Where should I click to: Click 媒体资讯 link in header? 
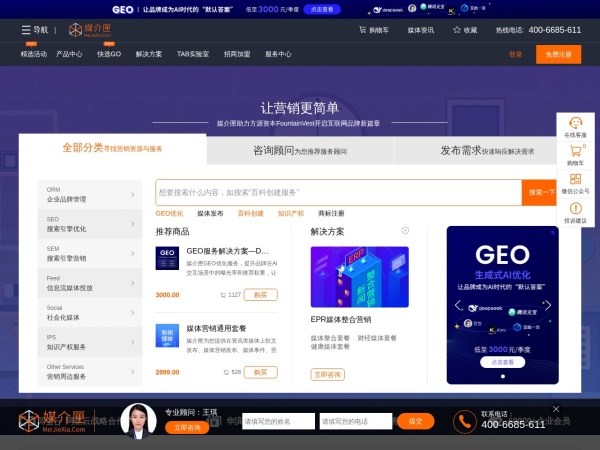click(421, 30)
